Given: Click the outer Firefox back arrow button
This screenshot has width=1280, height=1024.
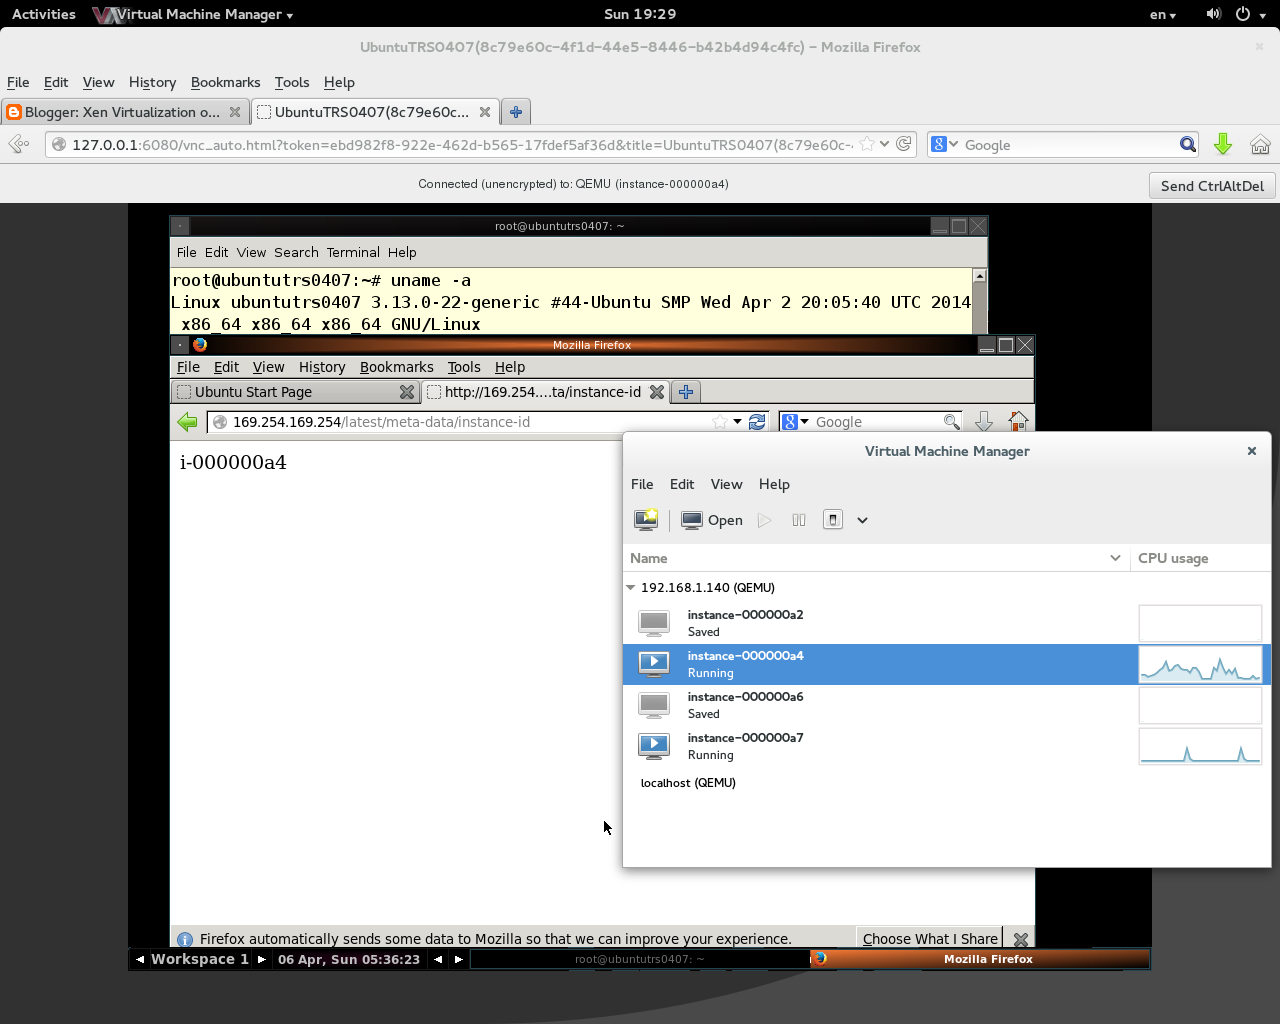Looking at the screenshot, I should 19,145.
